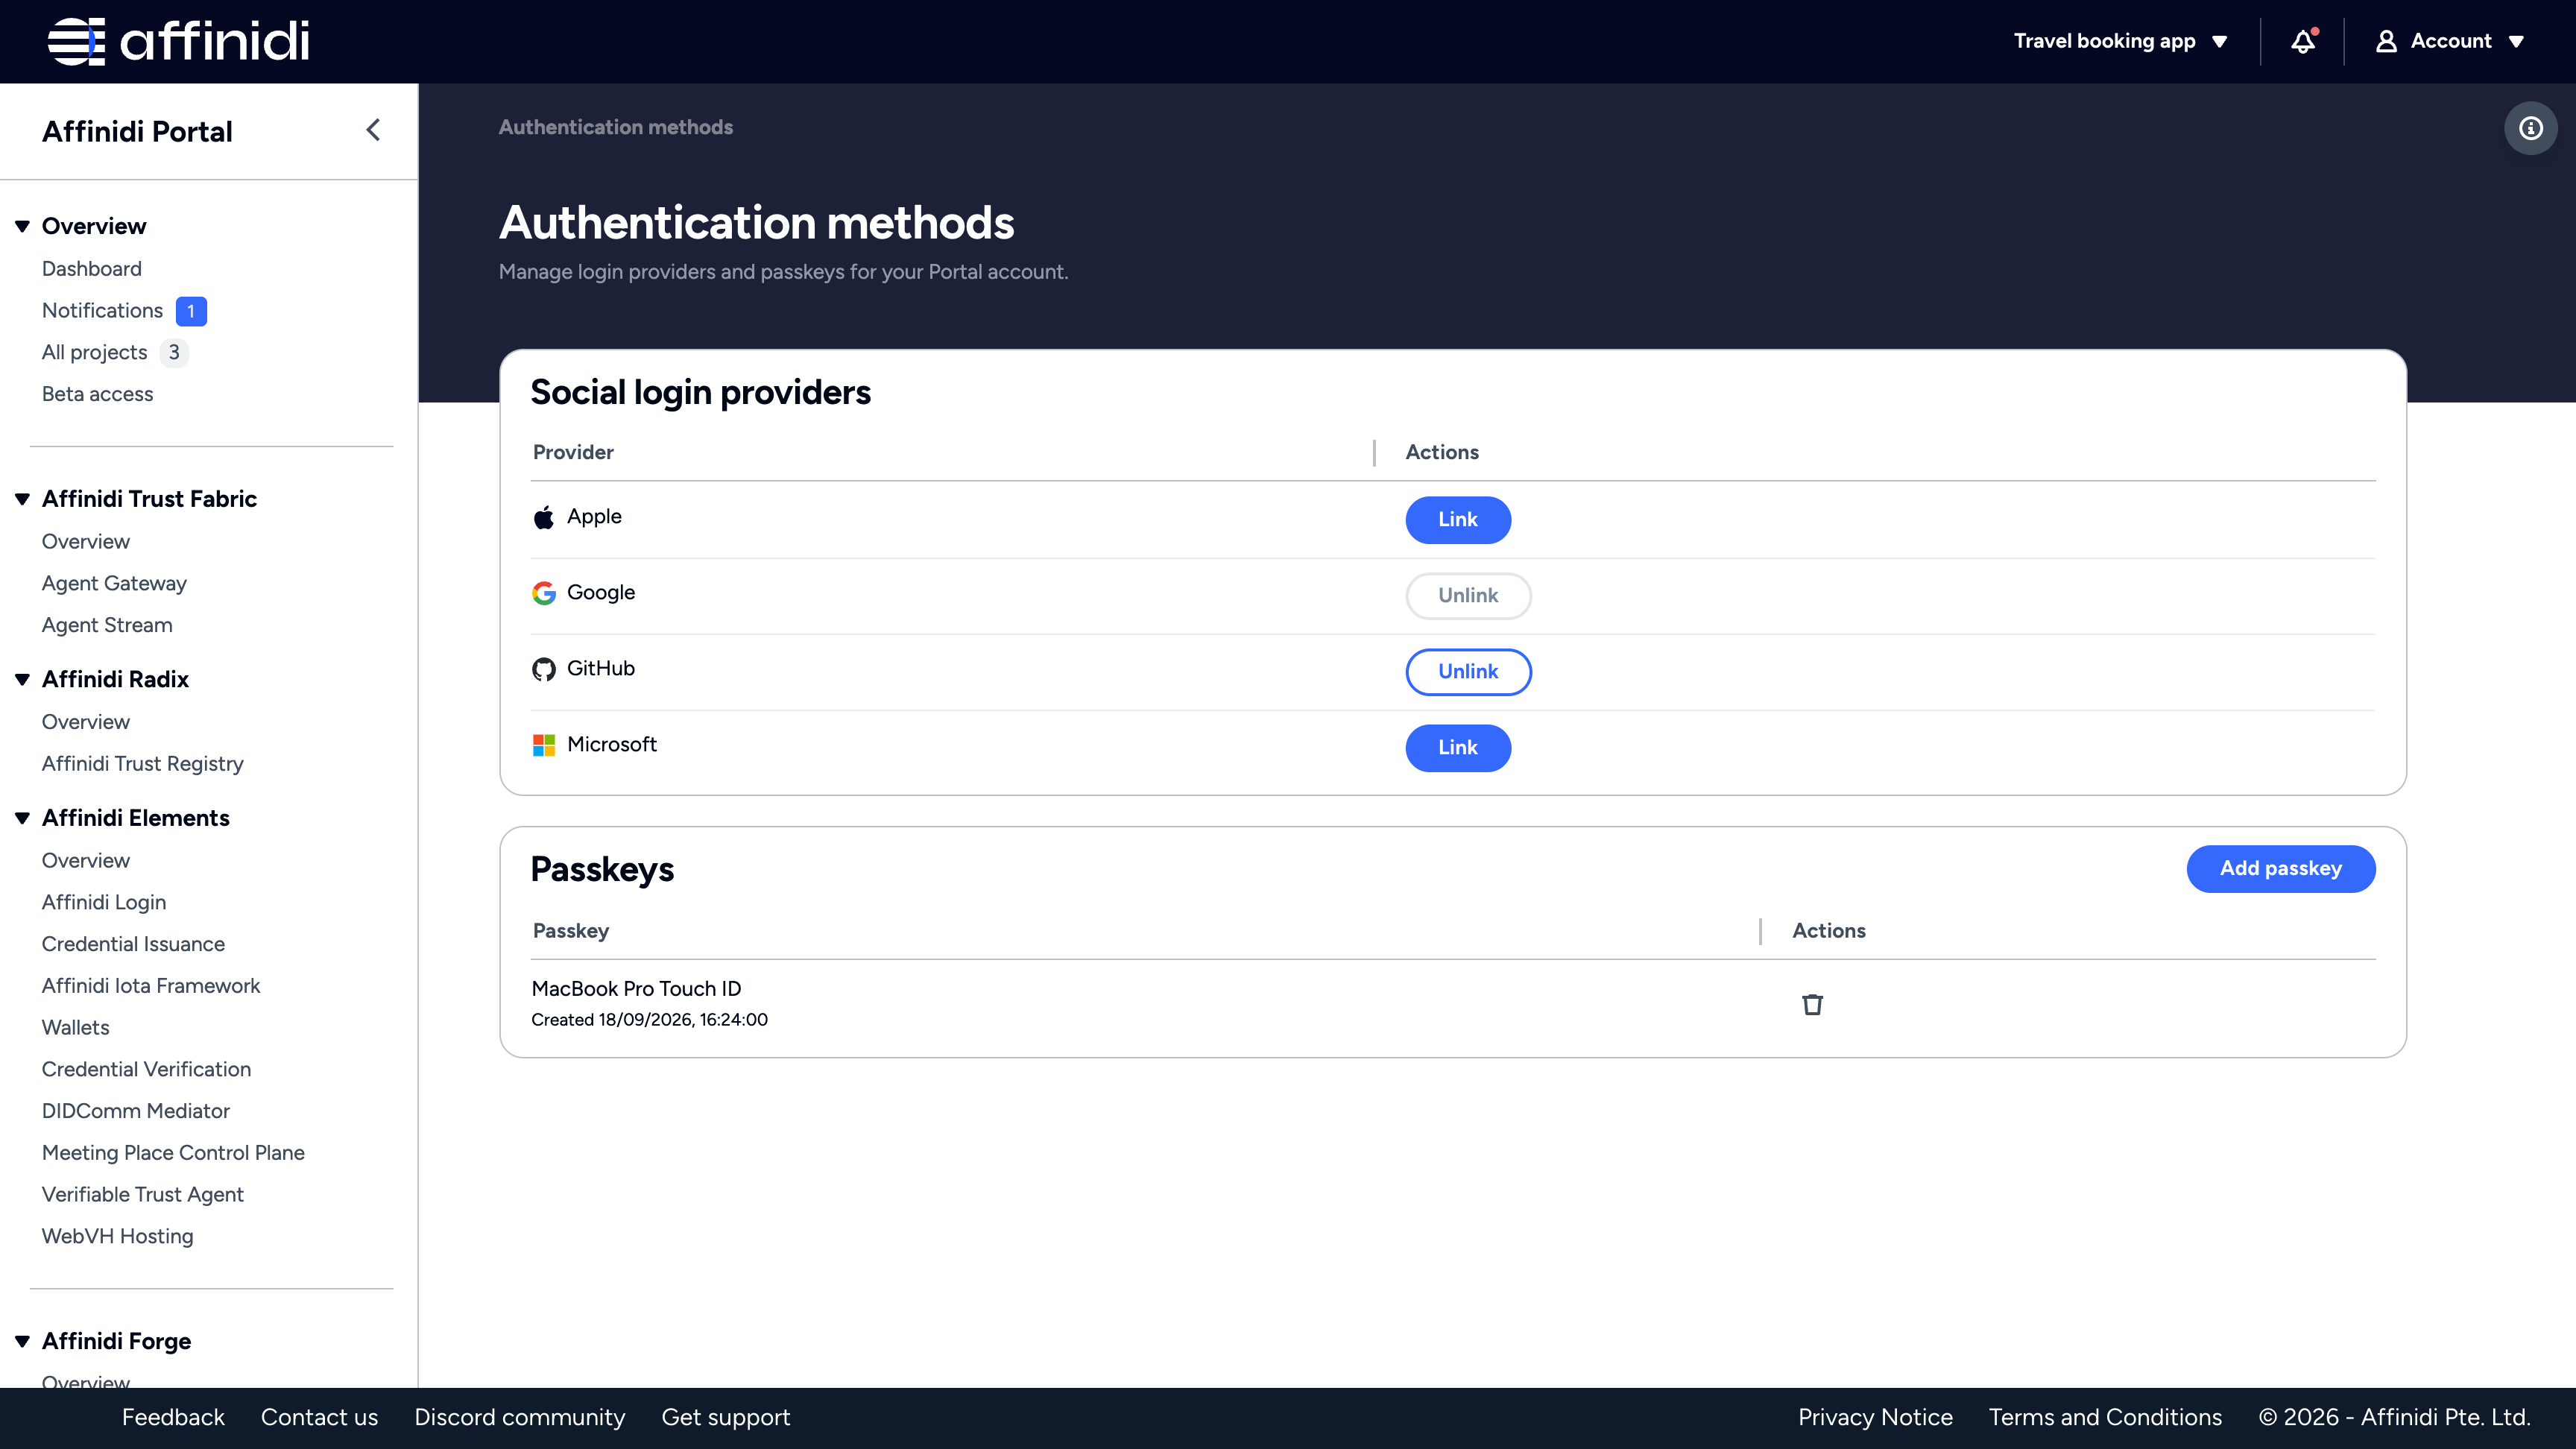This screenshot has height=1449, width=2576.
Task: Open Meeting Place Control Plane page
Action: click(x=173, y=1153)
